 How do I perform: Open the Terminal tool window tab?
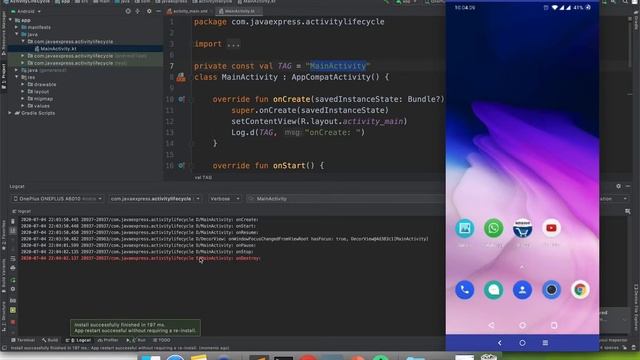[x=23, y=340]
